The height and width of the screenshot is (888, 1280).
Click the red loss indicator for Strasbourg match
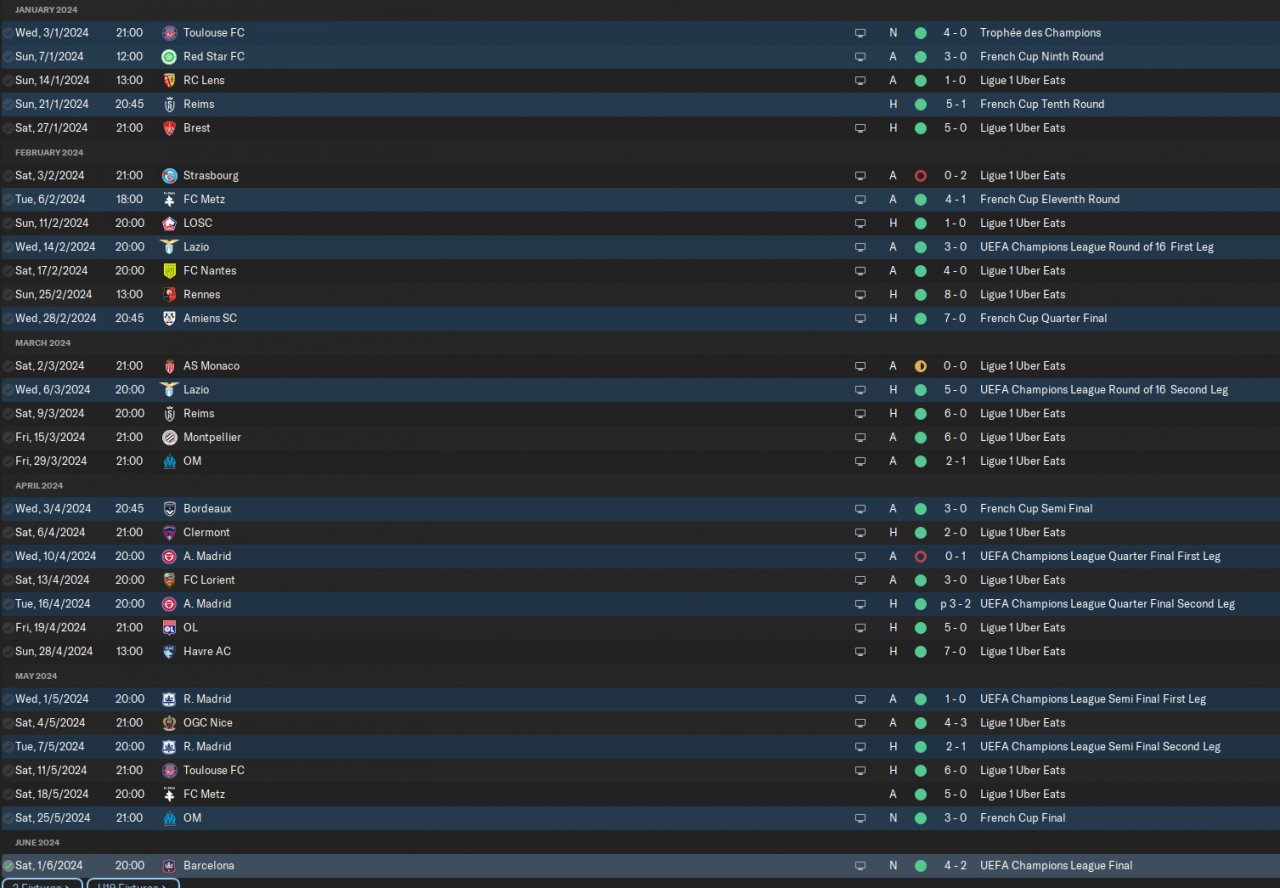pyautogui.click(x=920, y=176)
